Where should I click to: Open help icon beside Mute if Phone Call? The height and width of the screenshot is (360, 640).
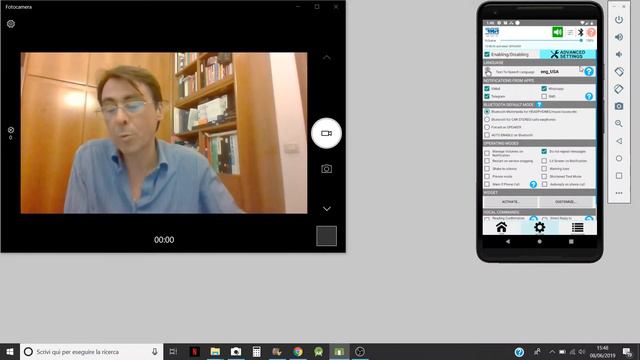point(533,184)
